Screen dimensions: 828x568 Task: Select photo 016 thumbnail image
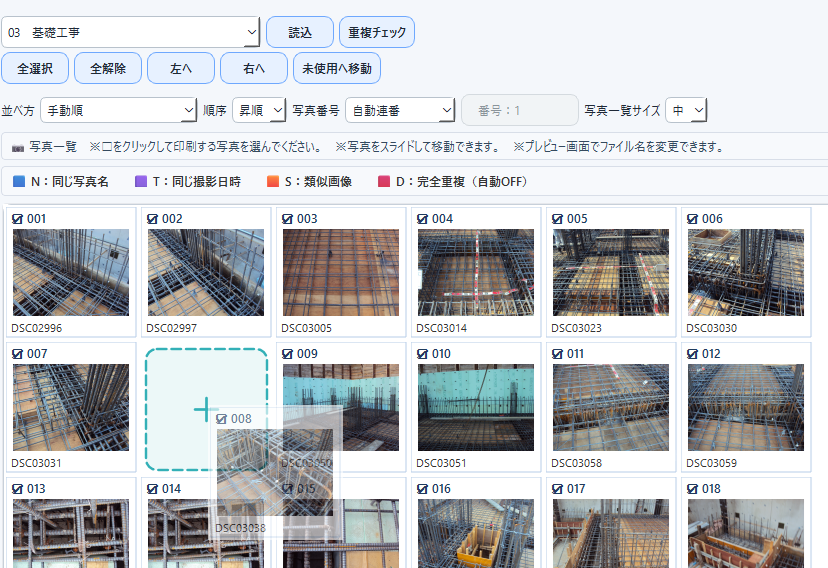tap(476, 534)
